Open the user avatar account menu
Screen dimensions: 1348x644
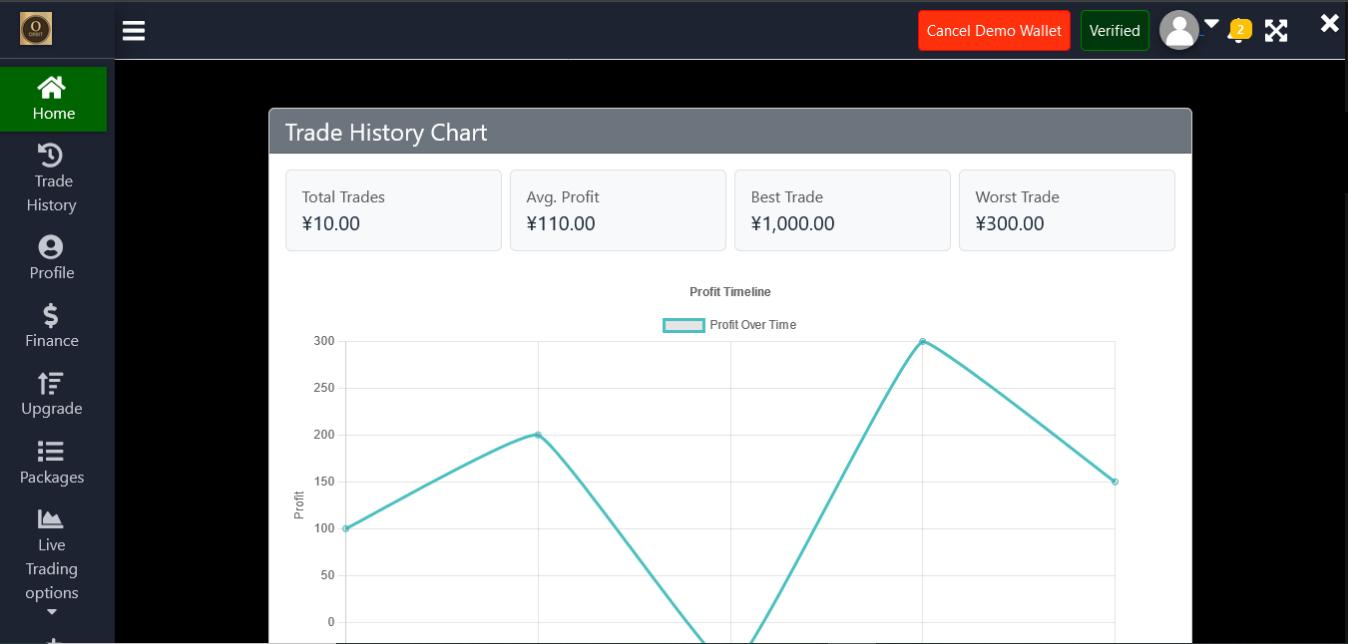click(1179, 30)
